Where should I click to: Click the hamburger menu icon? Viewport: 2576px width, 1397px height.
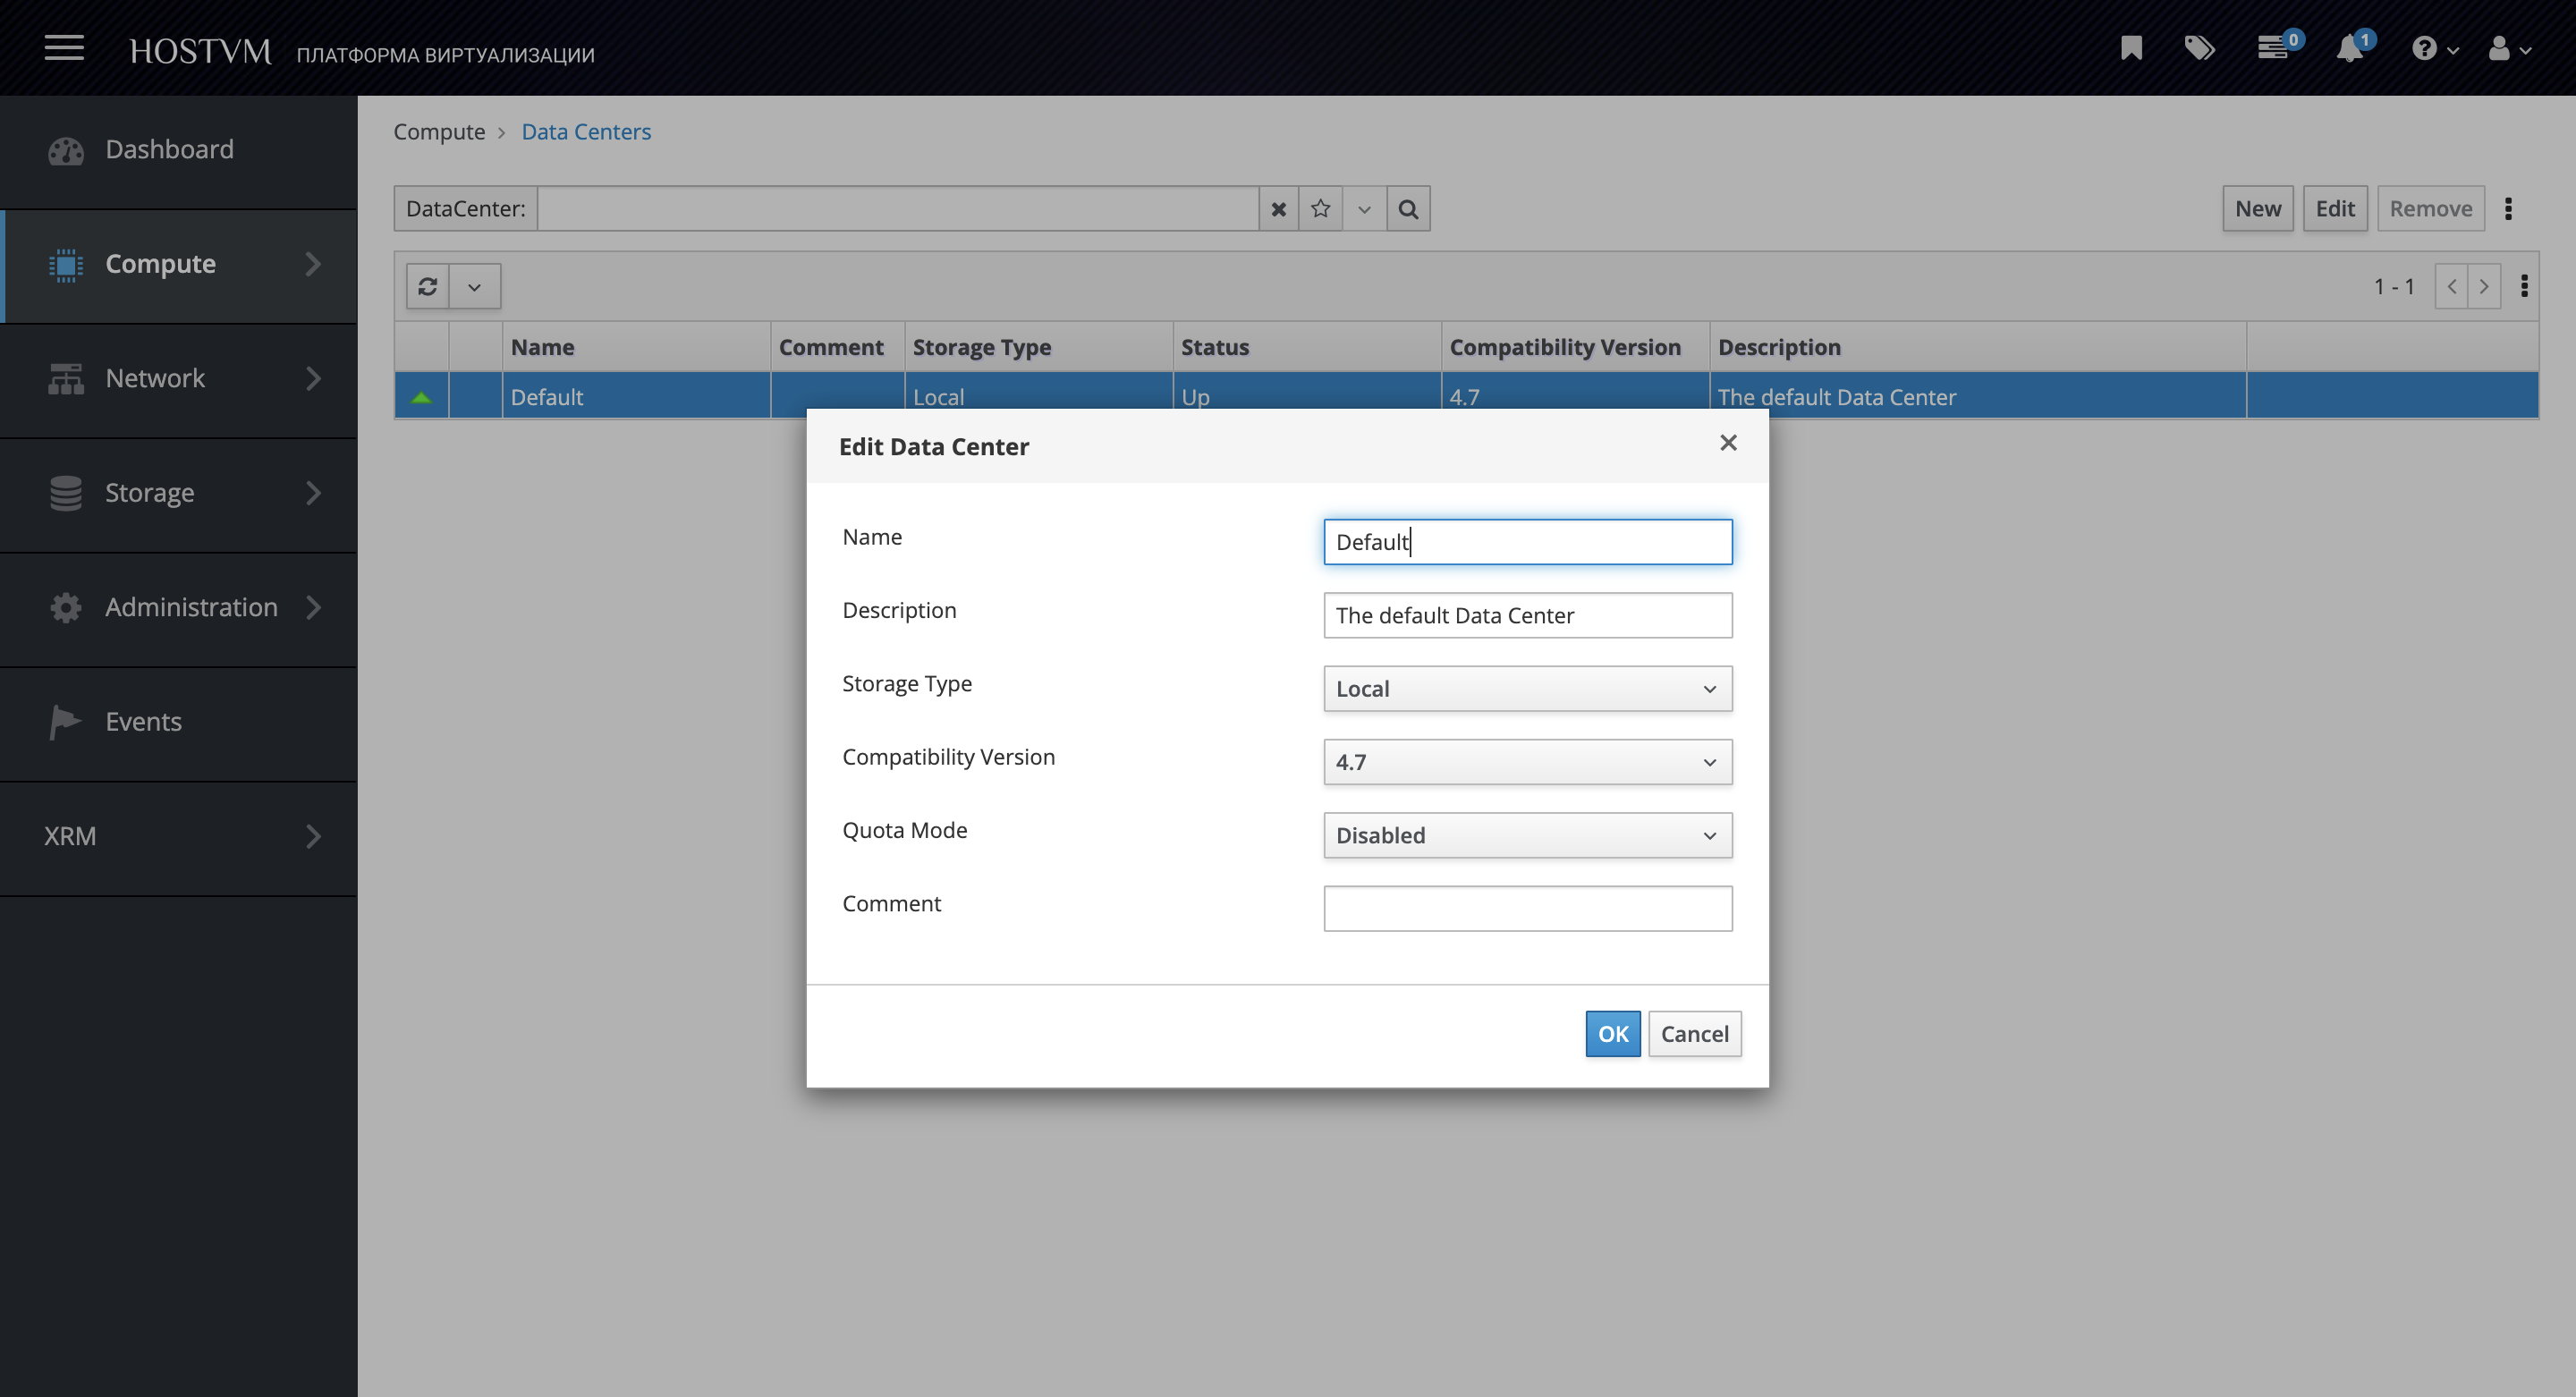[64, 47]
